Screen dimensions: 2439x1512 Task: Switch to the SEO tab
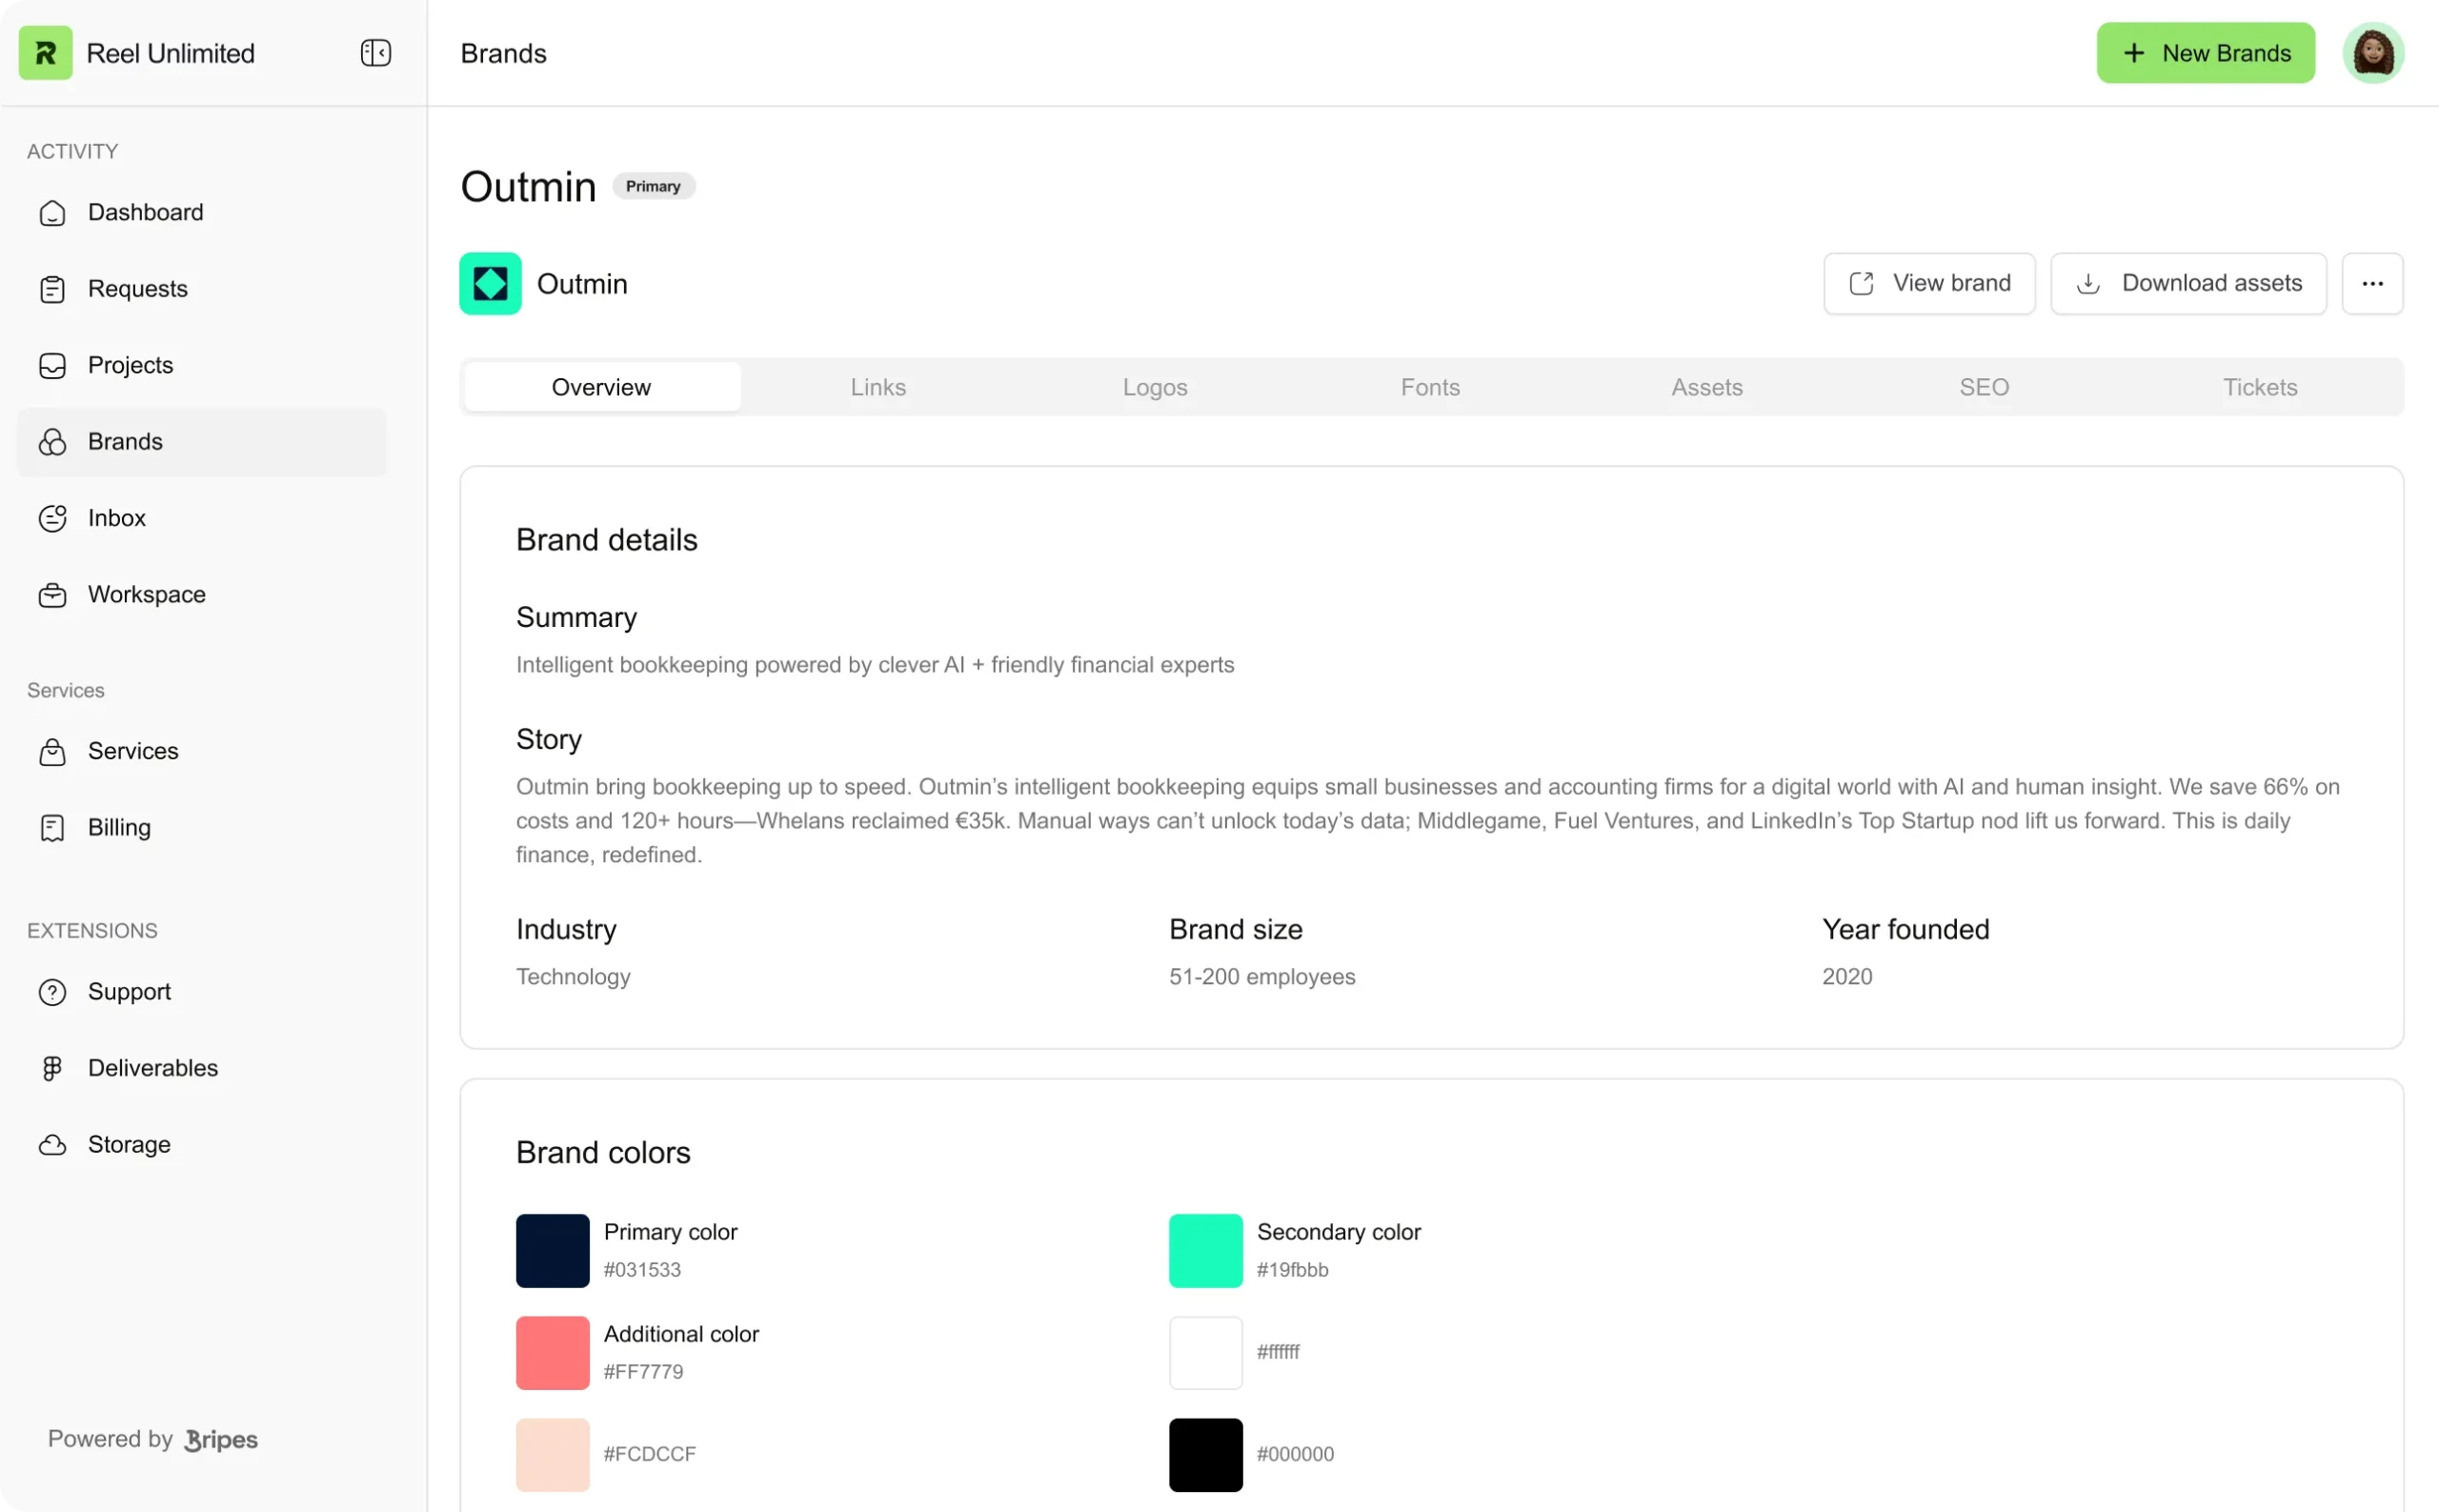[1983, 387]
